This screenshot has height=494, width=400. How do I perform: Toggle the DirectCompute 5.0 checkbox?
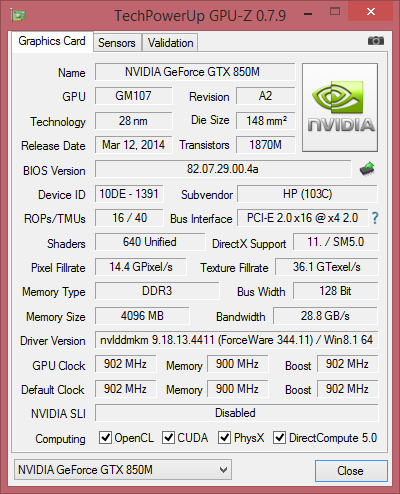[x=279, y=437]
